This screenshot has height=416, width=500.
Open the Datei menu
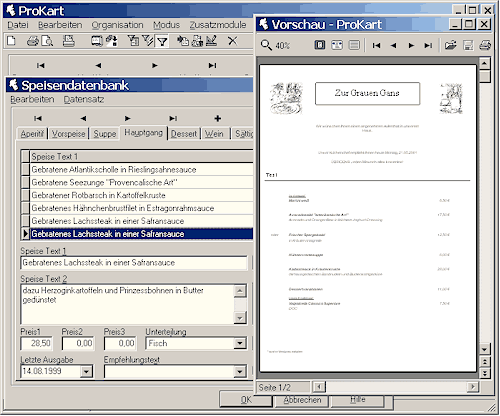pyautogui.click(x=18, y=25)
